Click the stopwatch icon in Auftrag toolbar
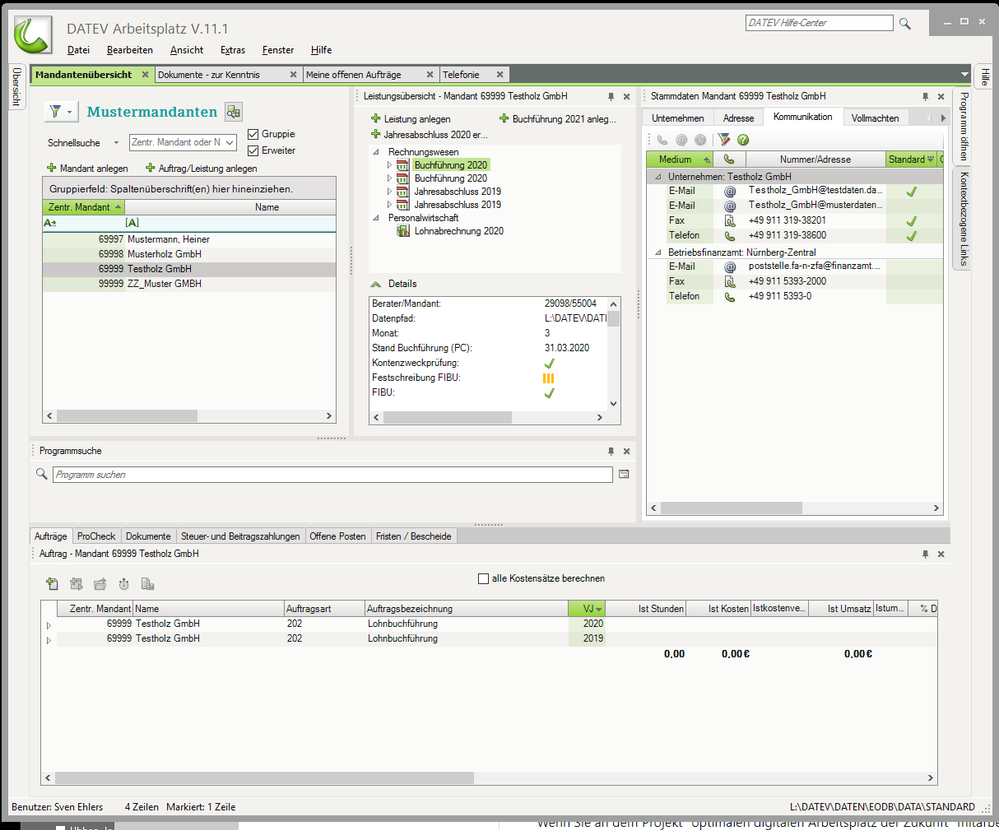This screenshot has width=999, height=830. (x=124, y=584)
